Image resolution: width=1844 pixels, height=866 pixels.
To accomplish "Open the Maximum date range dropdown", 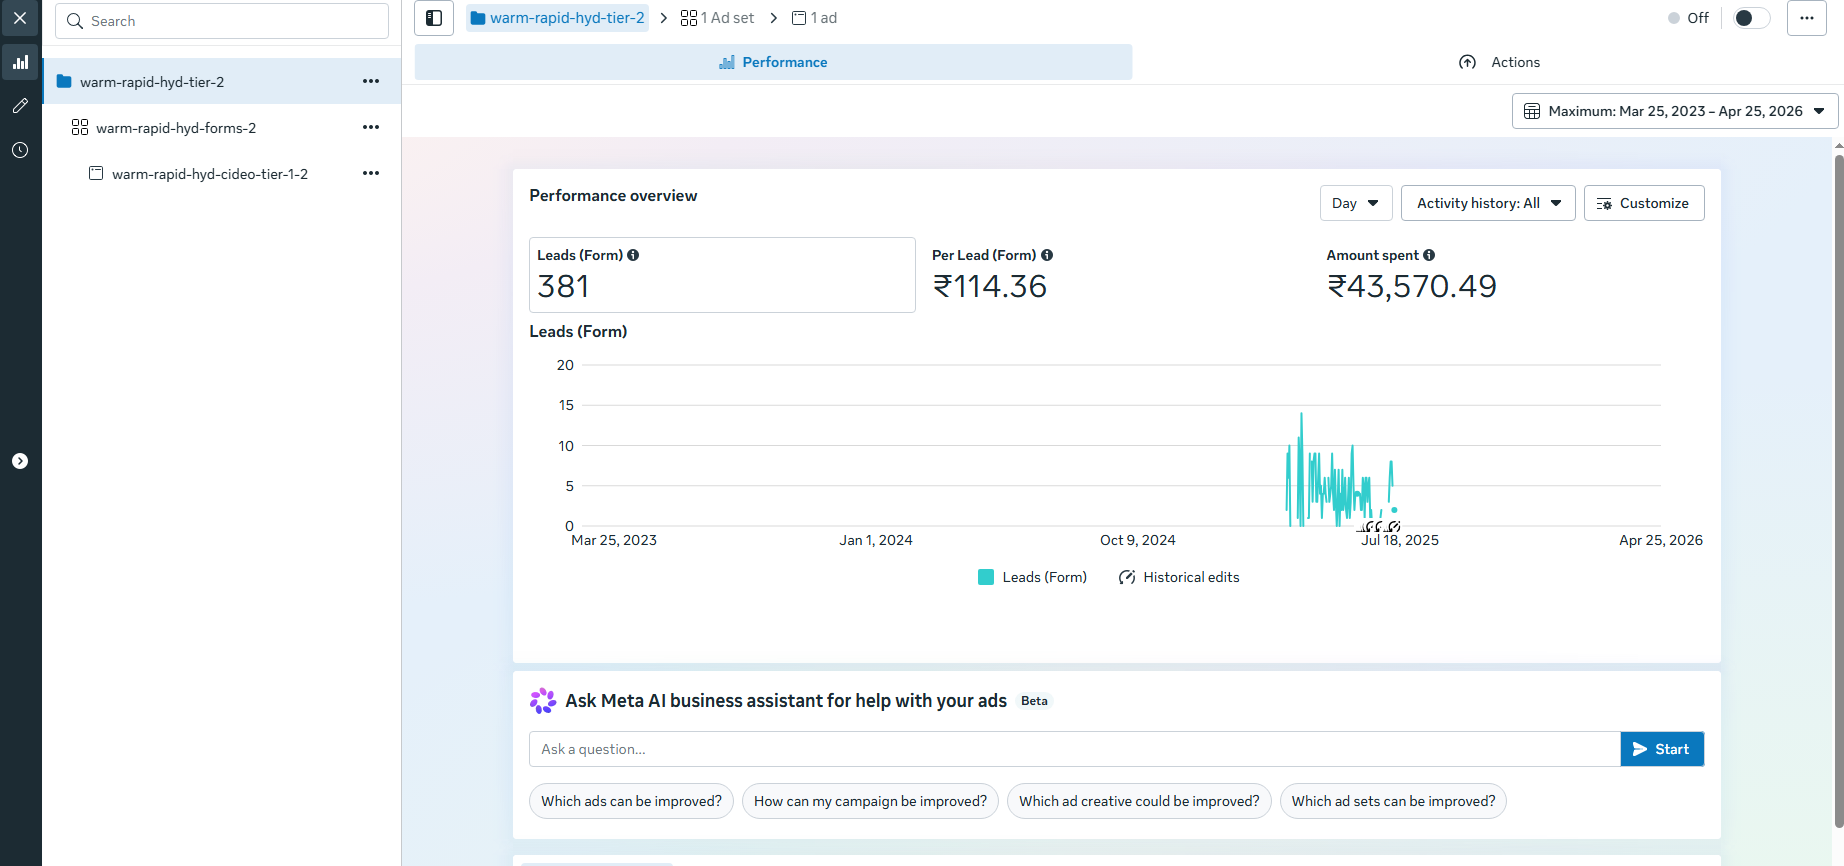I will (x=1674, y=111).
